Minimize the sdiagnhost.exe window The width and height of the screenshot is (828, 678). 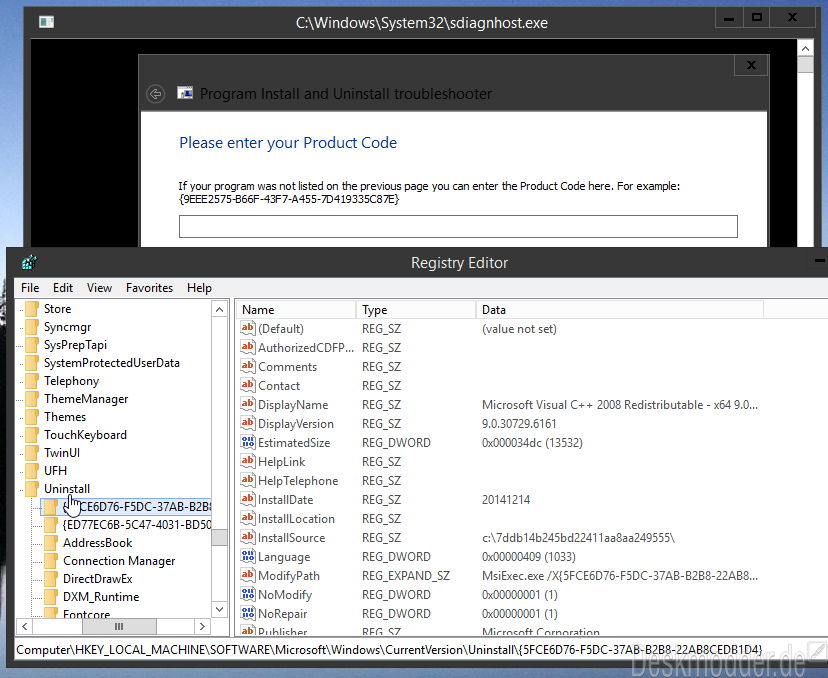coord(729,17)
